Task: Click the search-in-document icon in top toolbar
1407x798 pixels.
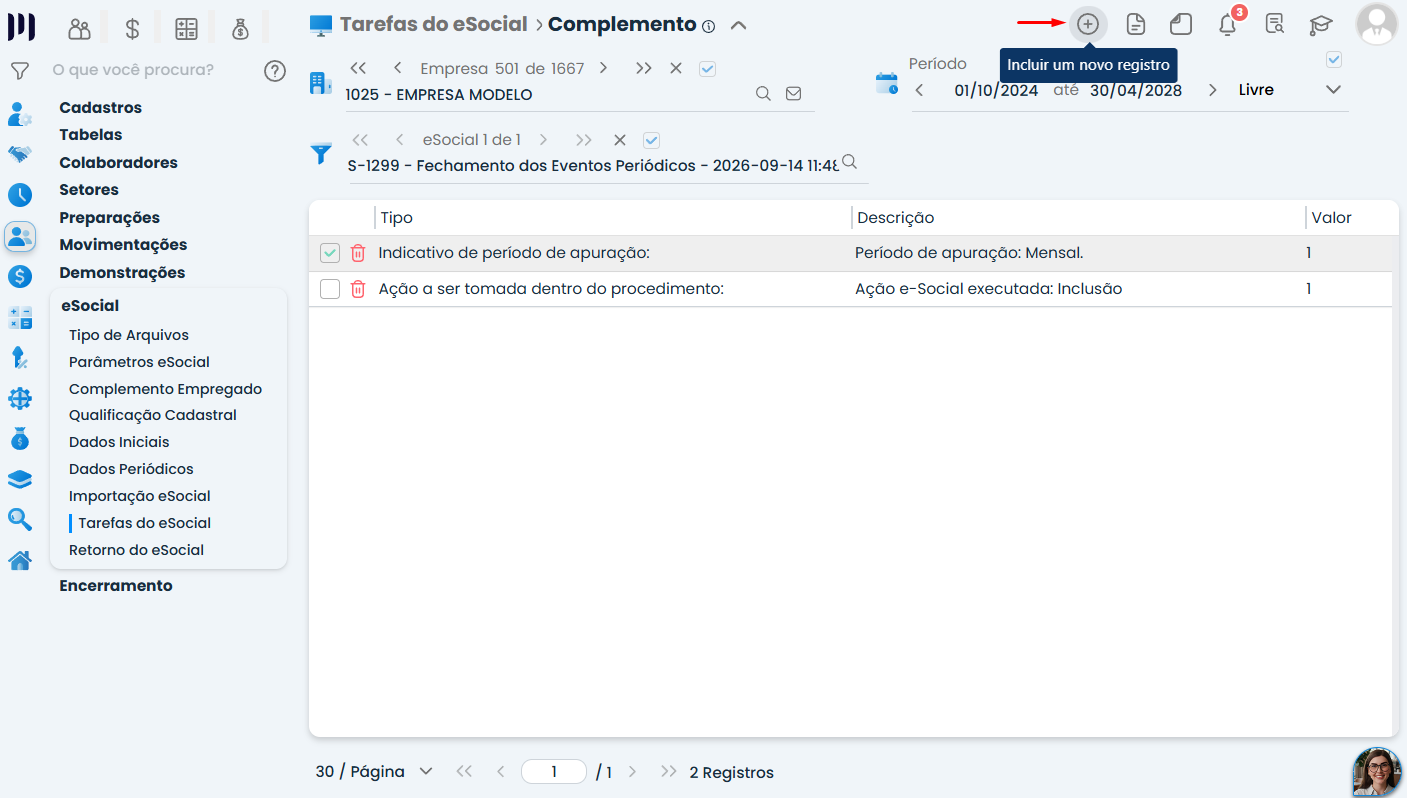Action: [1275, 24]
